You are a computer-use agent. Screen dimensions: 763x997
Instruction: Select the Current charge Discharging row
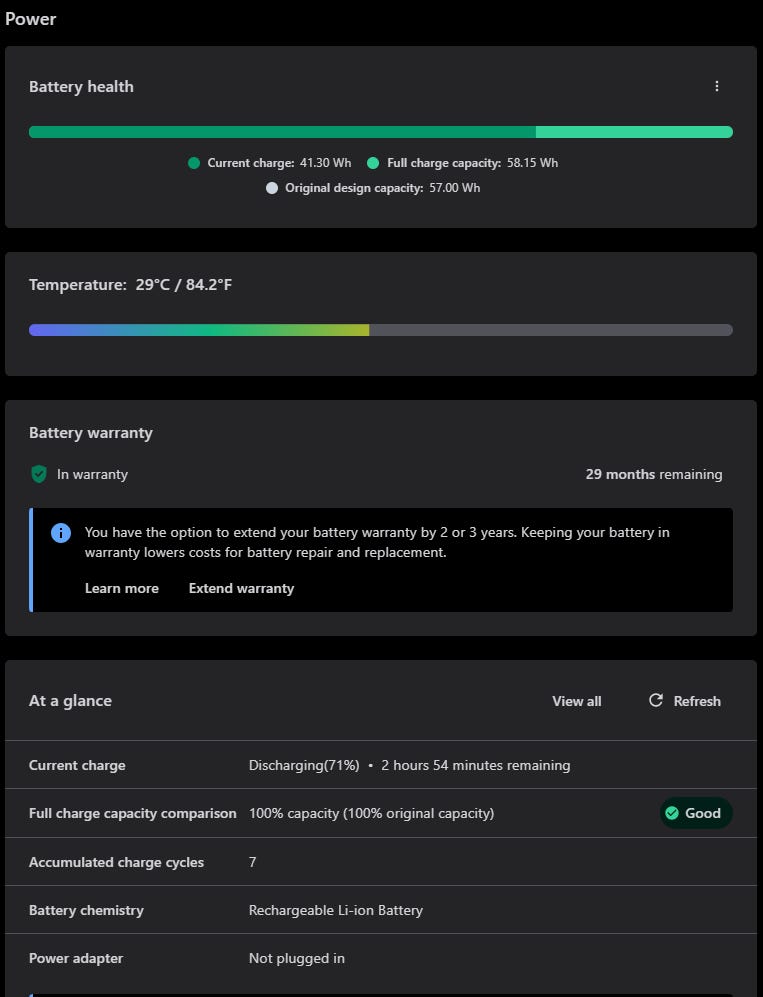(380, 765)
